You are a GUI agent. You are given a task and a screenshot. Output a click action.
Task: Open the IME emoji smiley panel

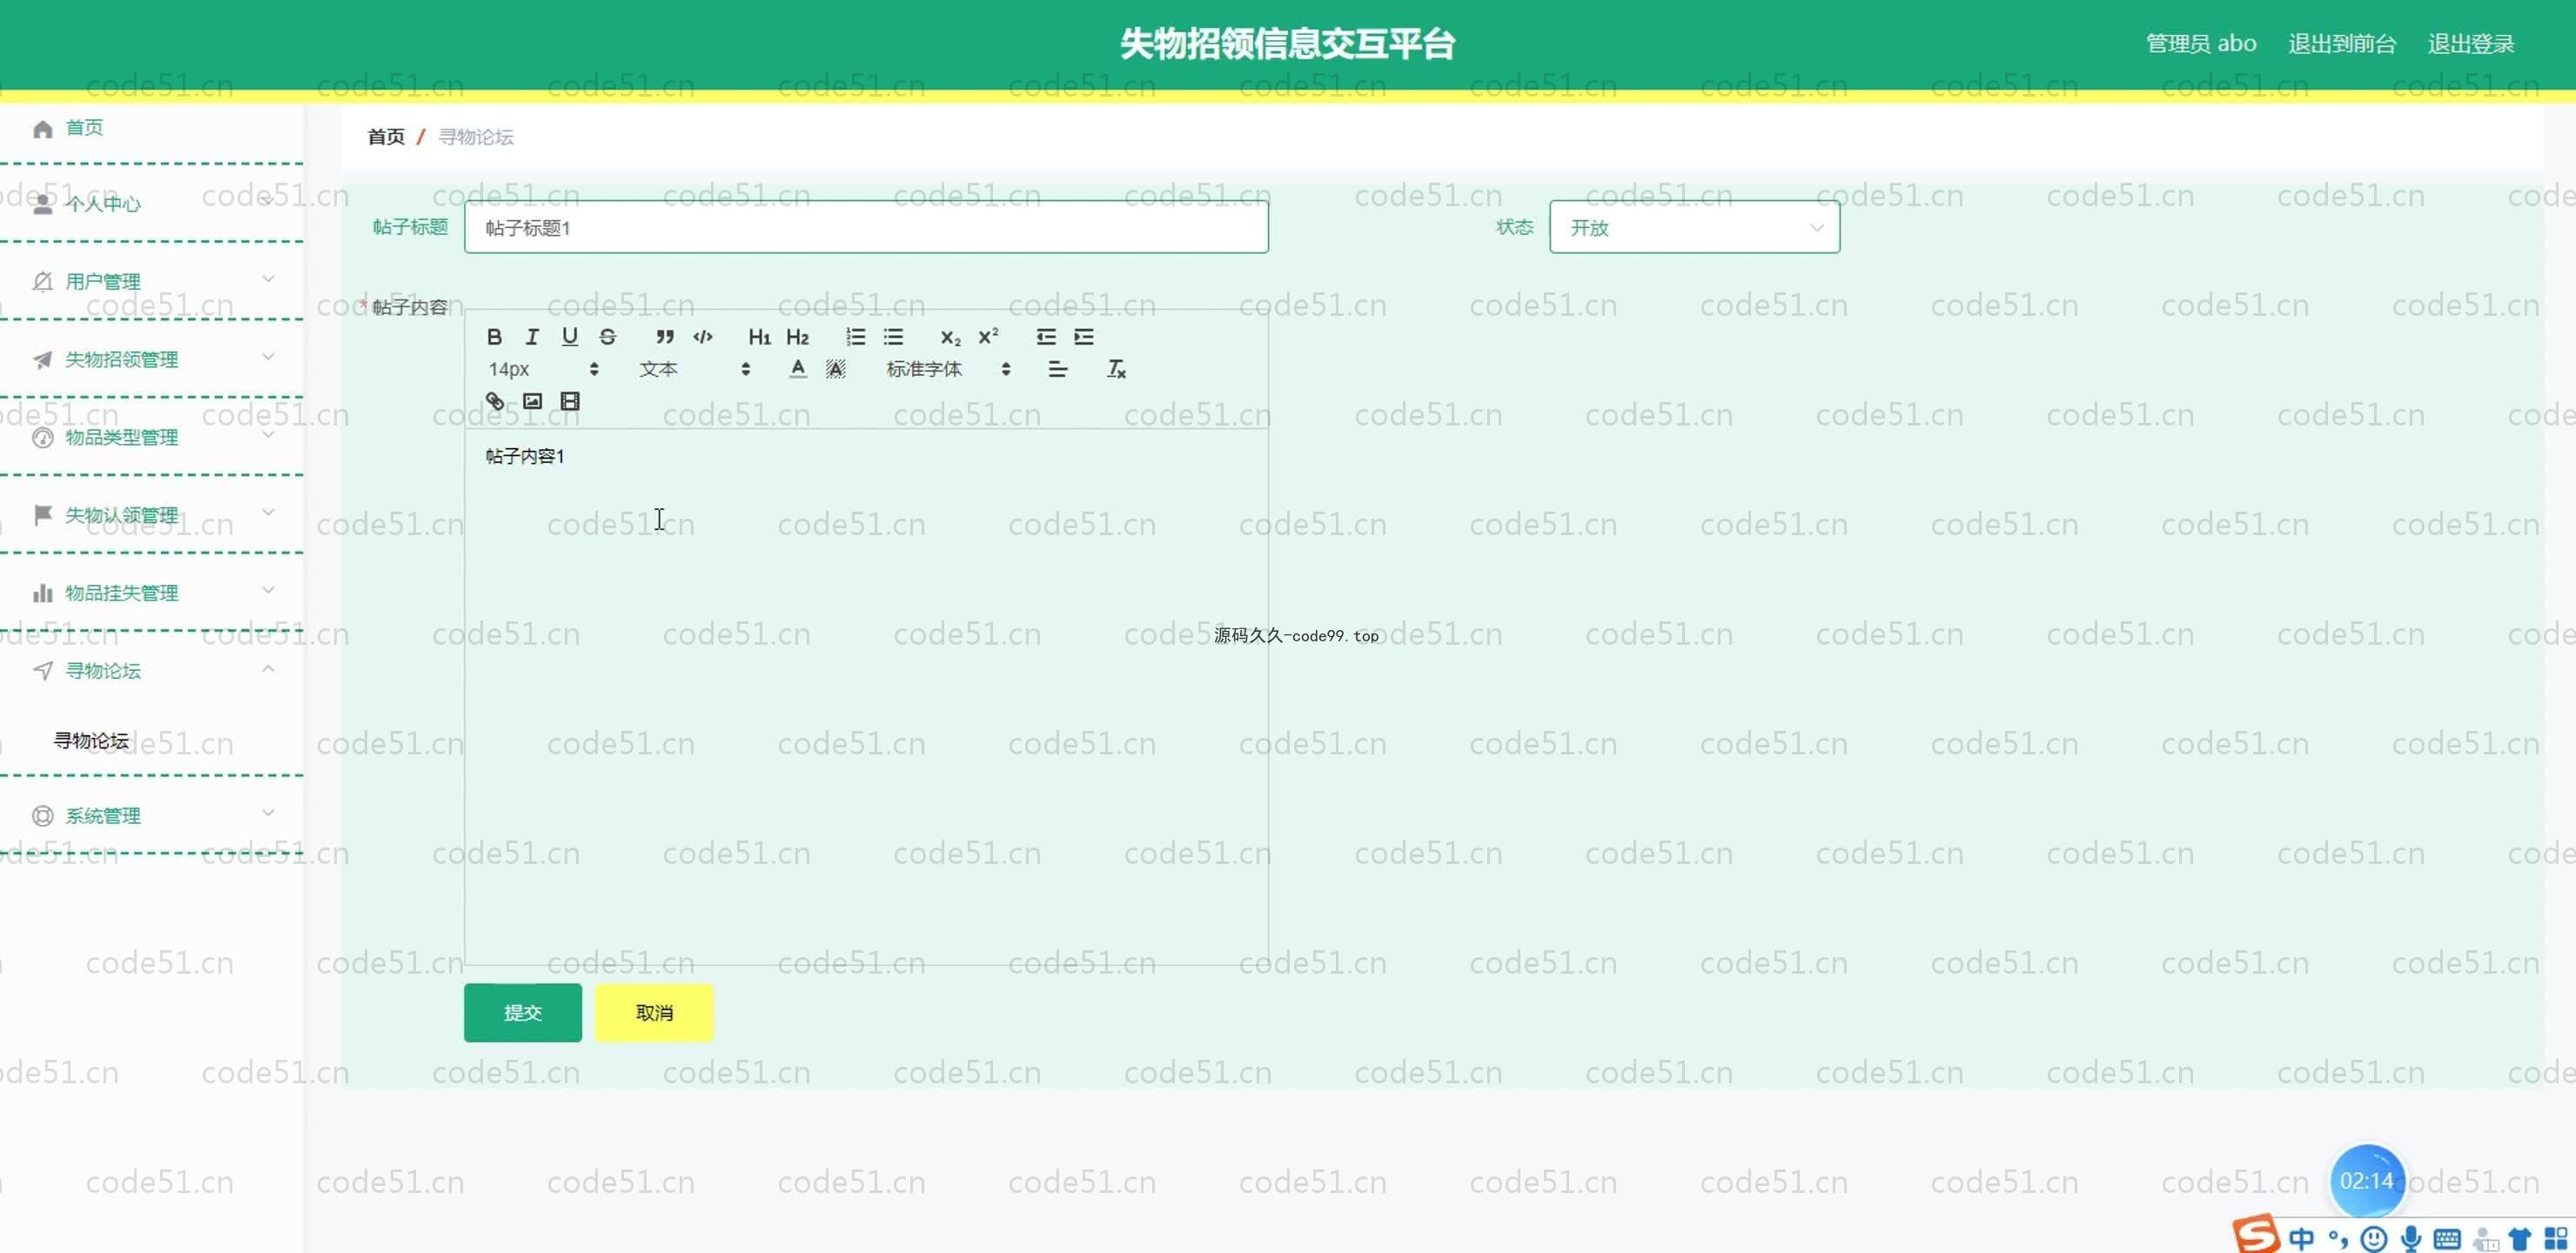coord(2374,1239)
